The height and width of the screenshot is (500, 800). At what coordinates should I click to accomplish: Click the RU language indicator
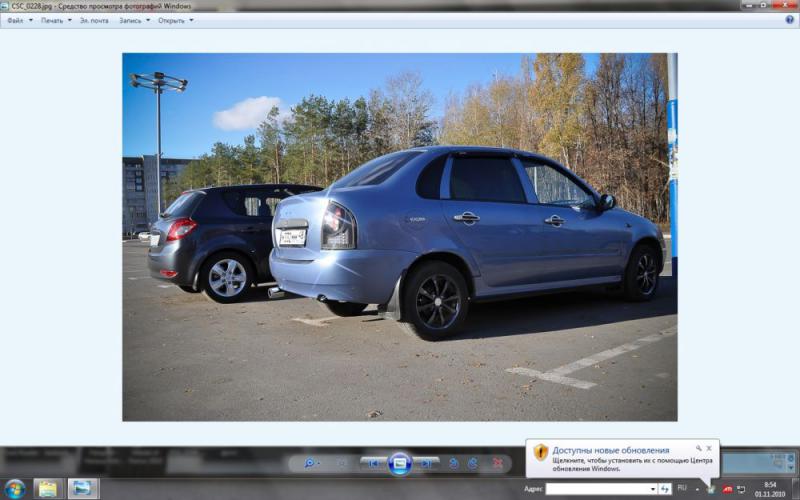coord(682,489)
